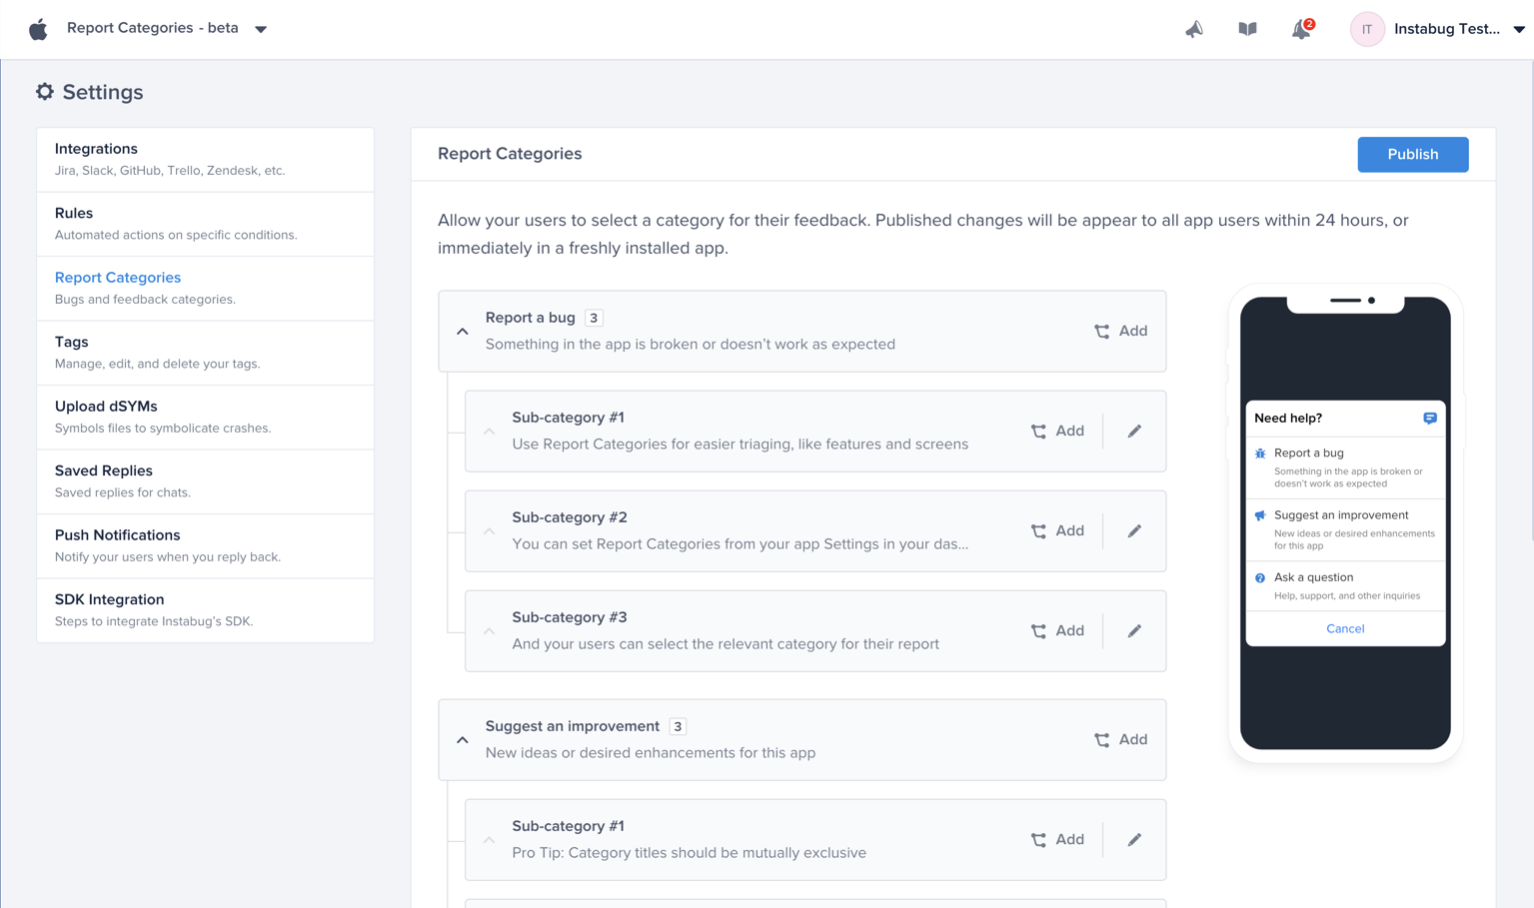Click the Settings gear icon

pyautogui.click(x=45, y=92)
